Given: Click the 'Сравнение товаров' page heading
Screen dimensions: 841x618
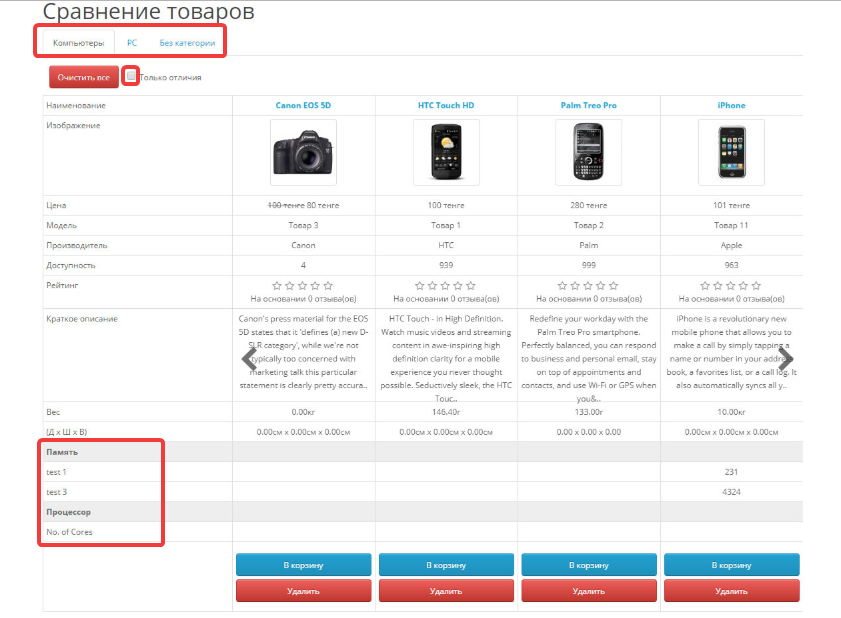Looking at the screenshot, I should tap(148, 11).
